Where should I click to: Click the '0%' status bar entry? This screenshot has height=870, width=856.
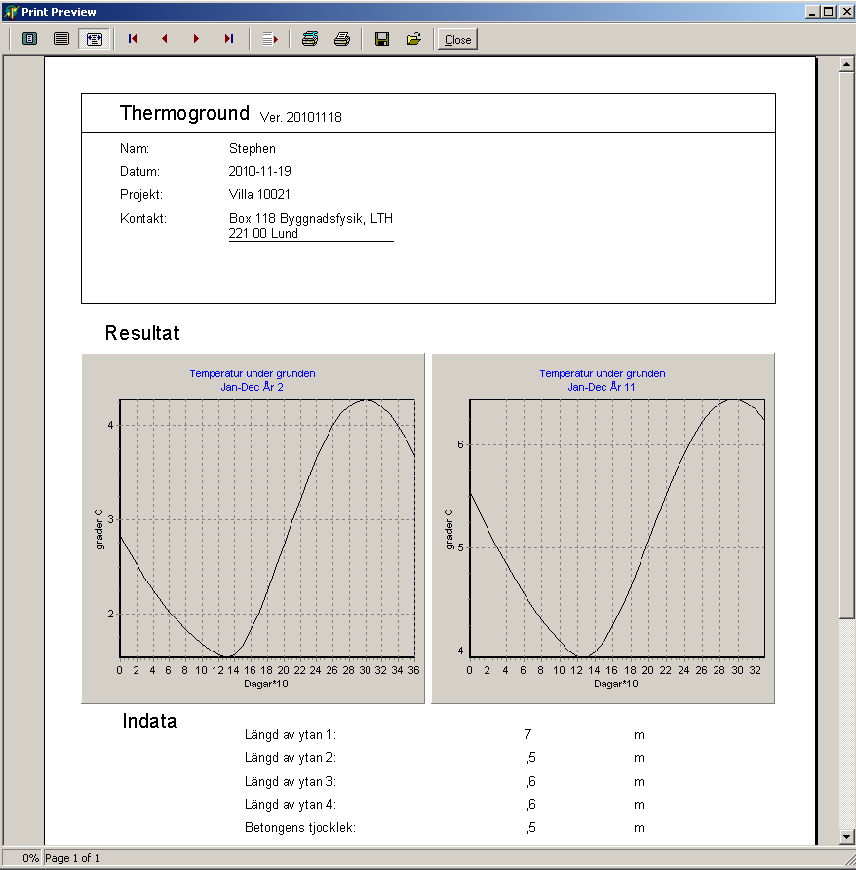[31, 858]
